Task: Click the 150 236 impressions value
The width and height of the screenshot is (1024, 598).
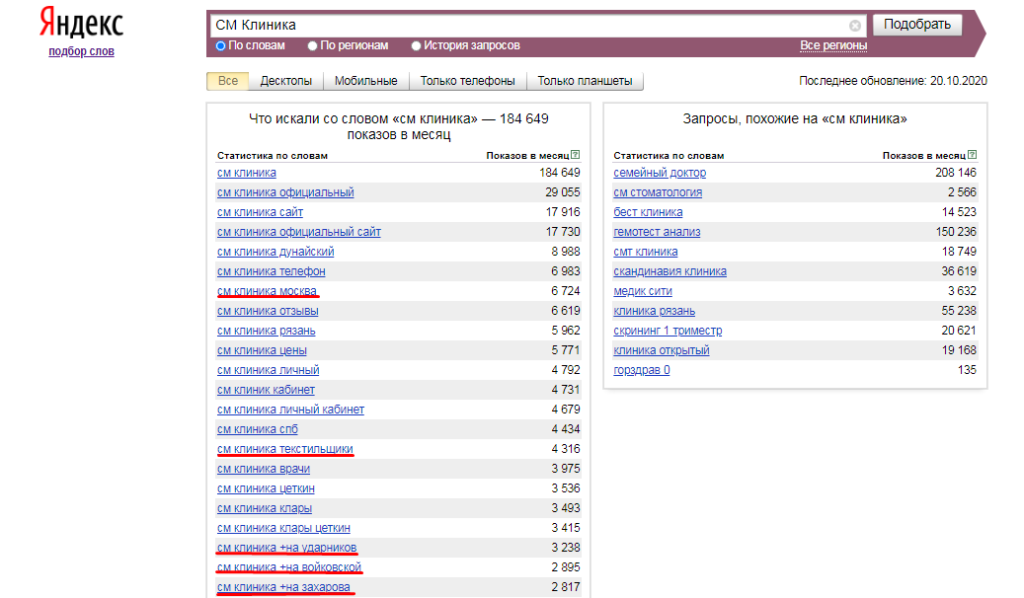Action: pyautogui.click(x=955, y=232)
